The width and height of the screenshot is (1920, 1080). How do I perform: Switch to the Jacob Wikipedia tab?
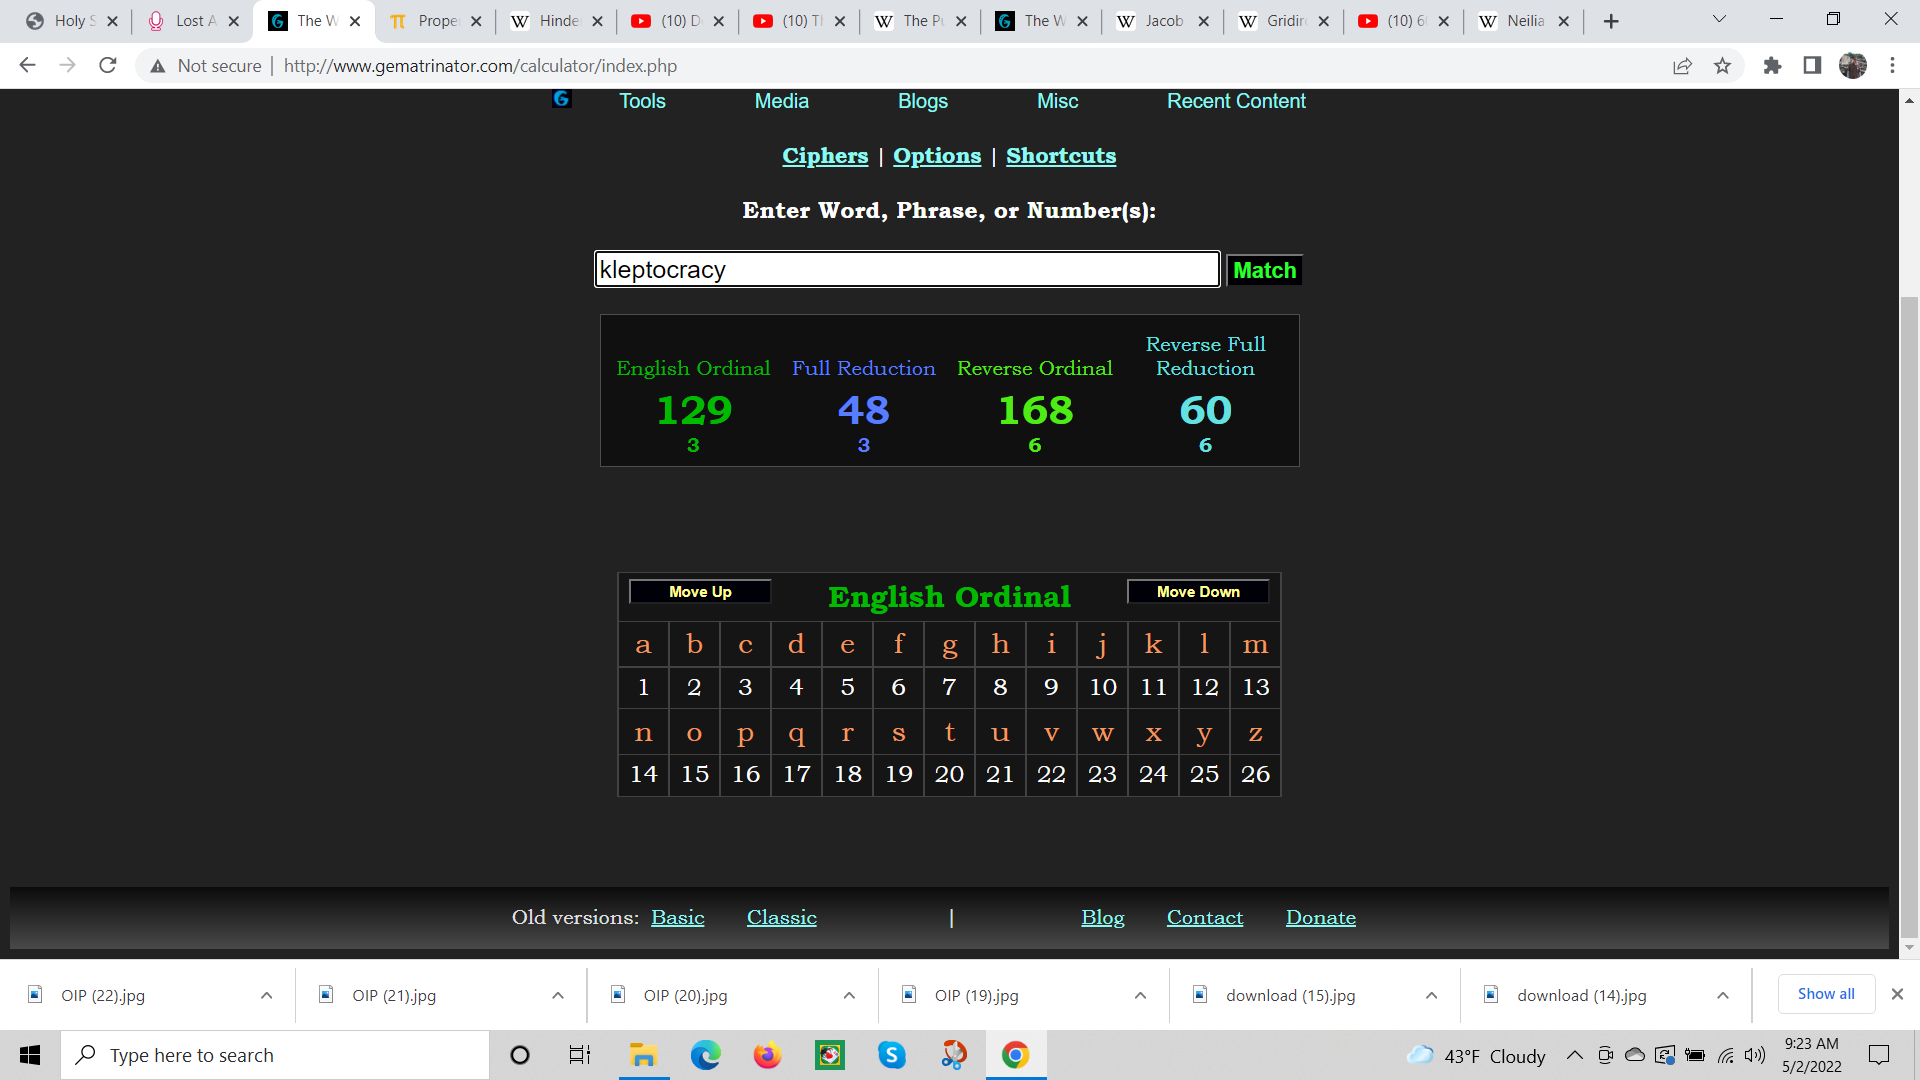(1162, 21)
